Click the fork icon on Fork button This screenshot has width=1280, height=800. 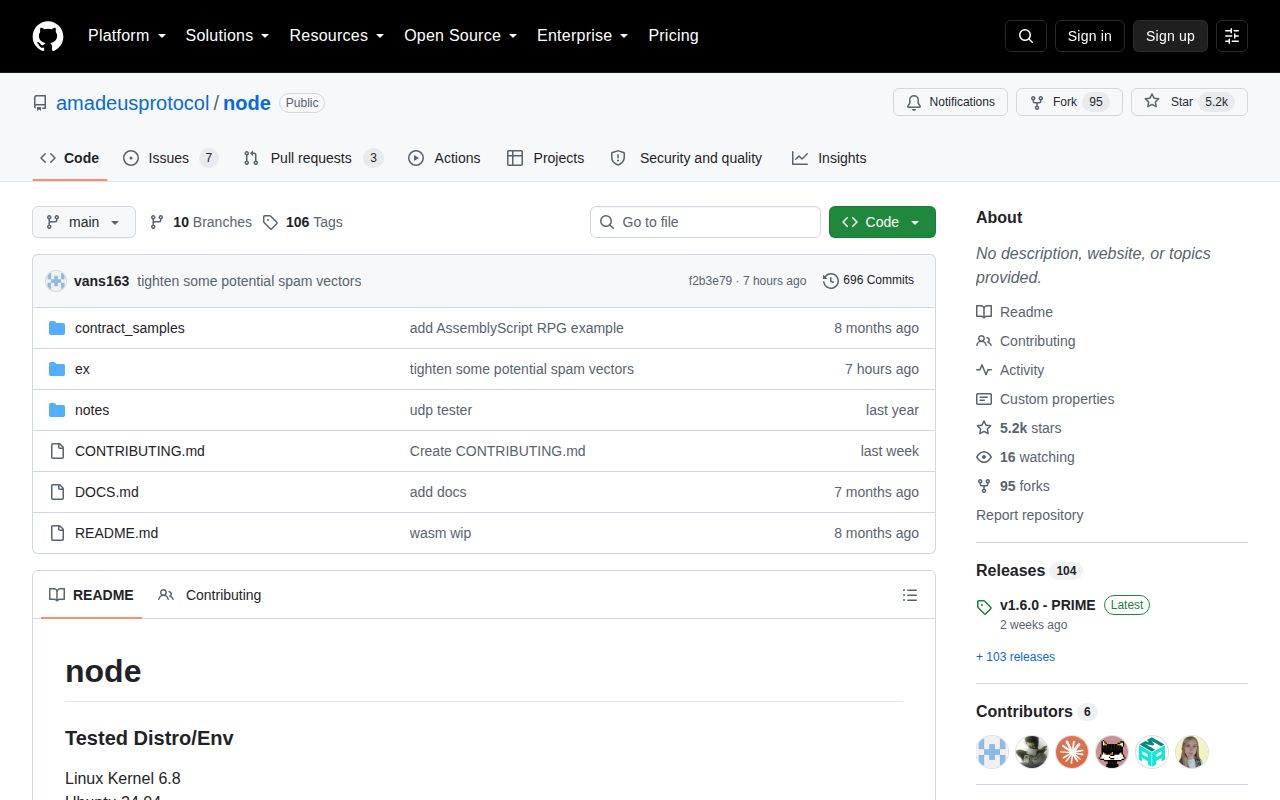[1037, 102]
